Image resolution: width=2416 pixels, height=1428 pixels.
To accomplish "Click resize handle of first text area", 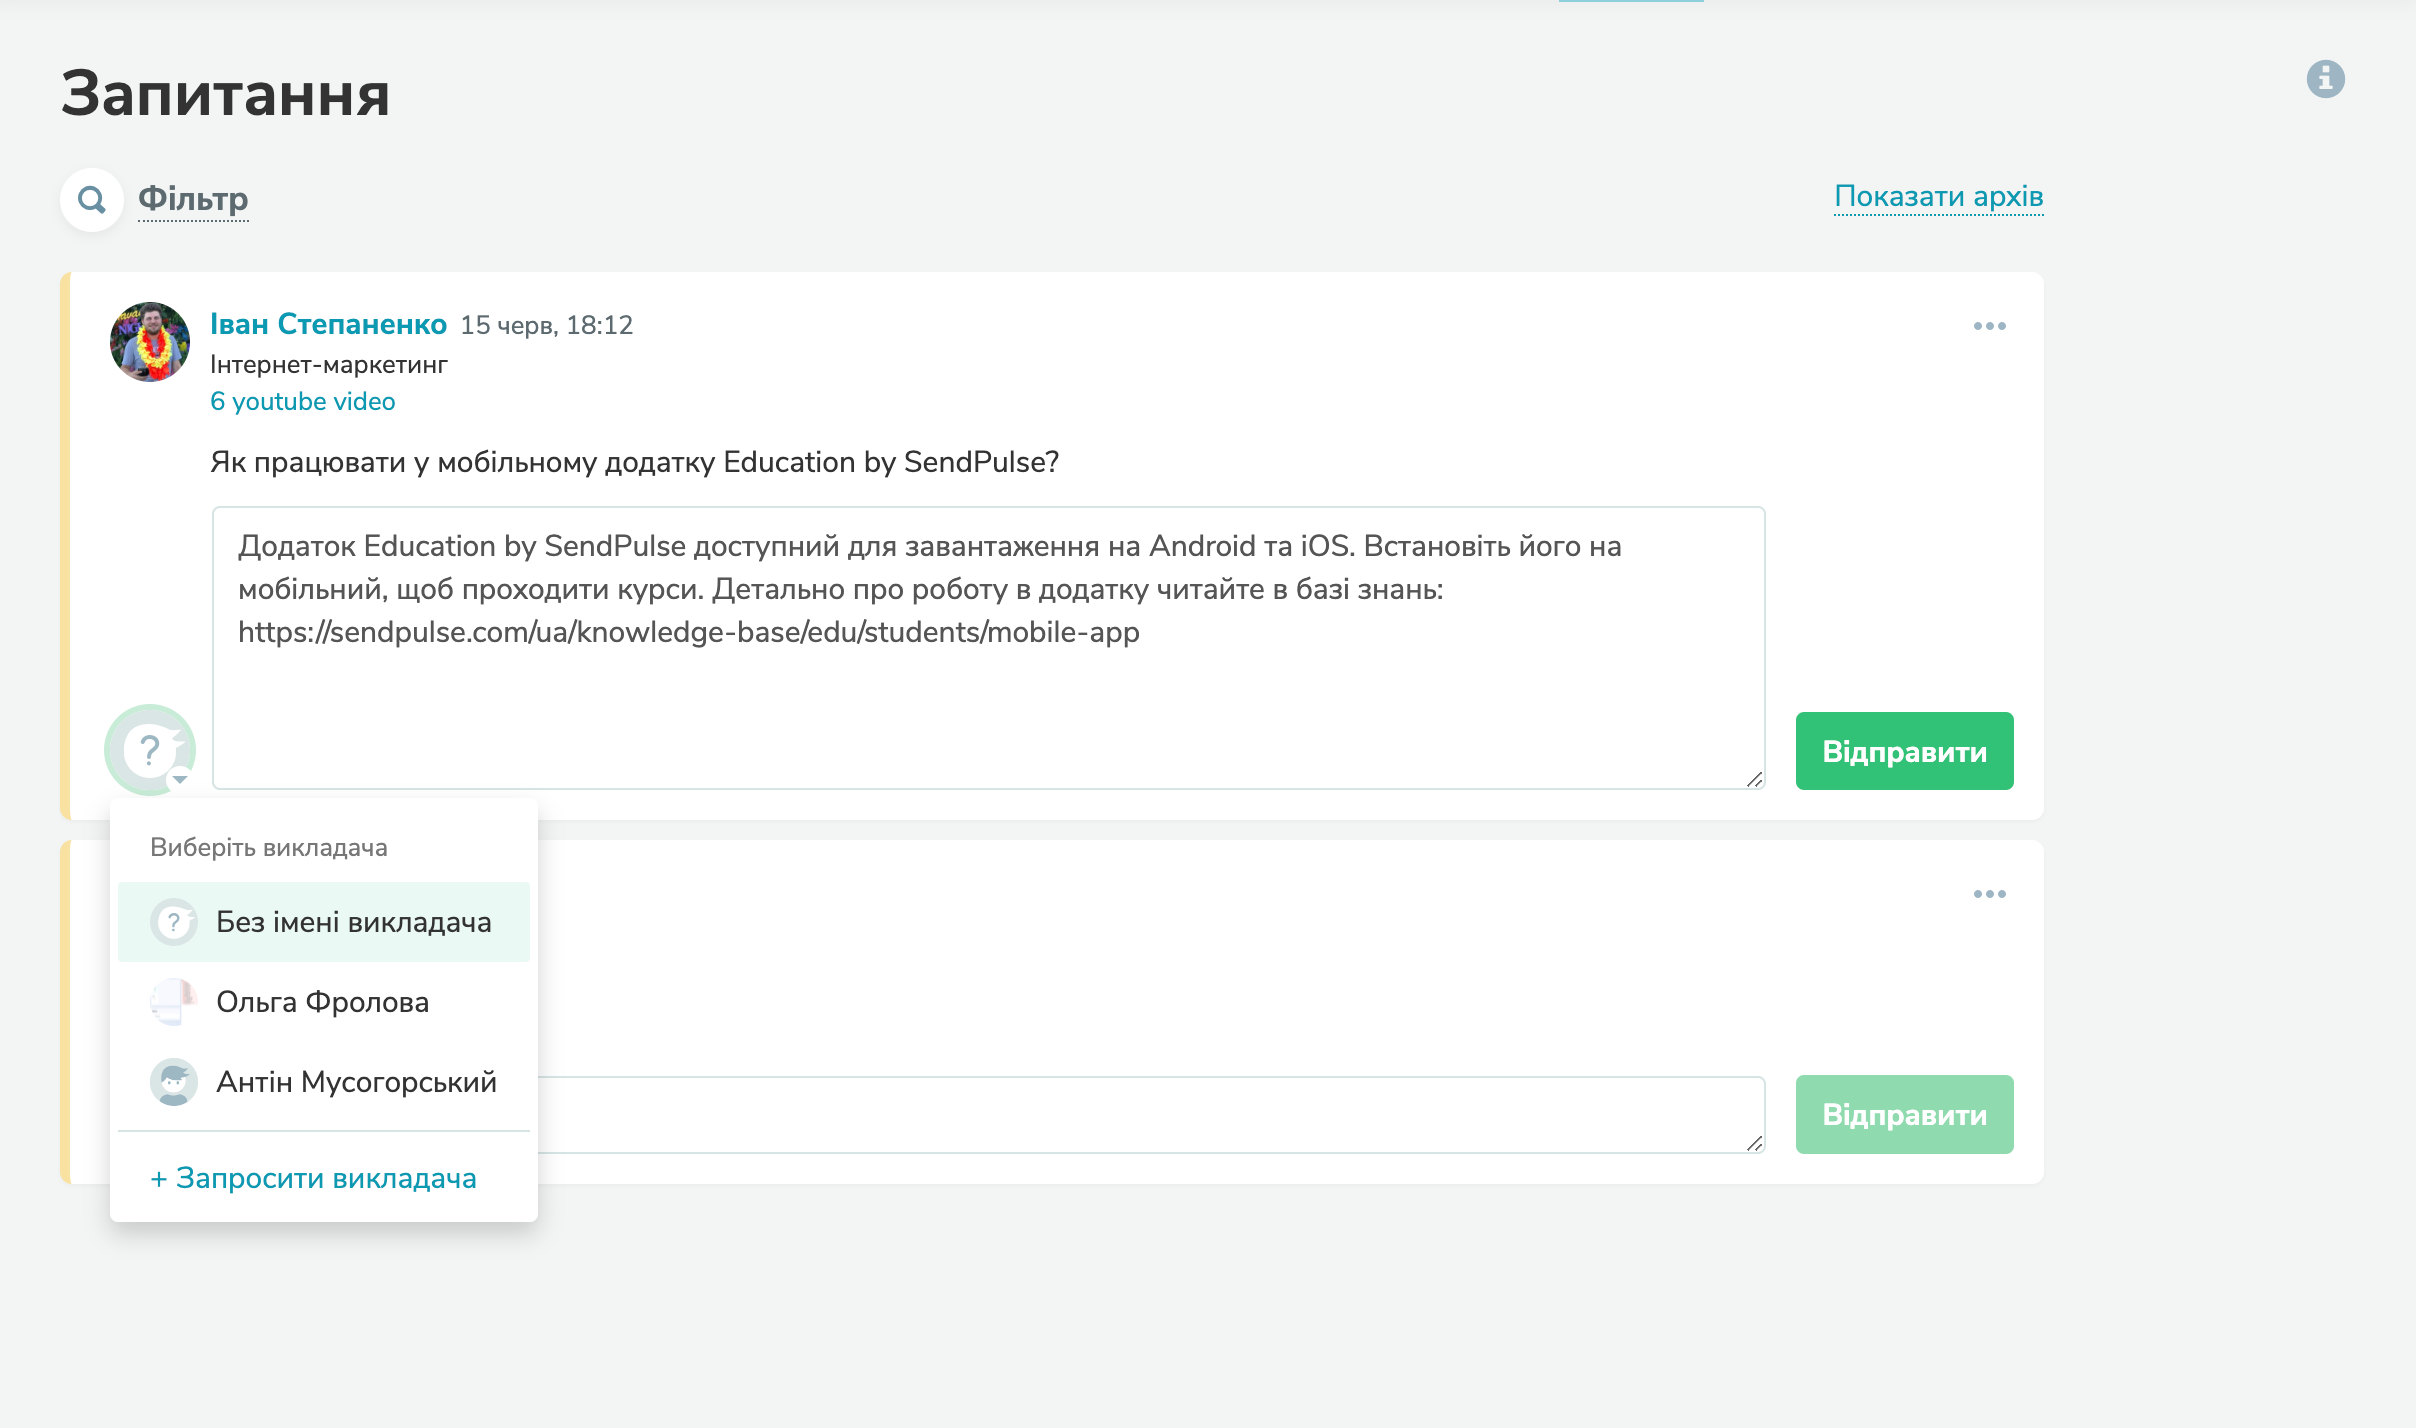I will coord(1754,779).
